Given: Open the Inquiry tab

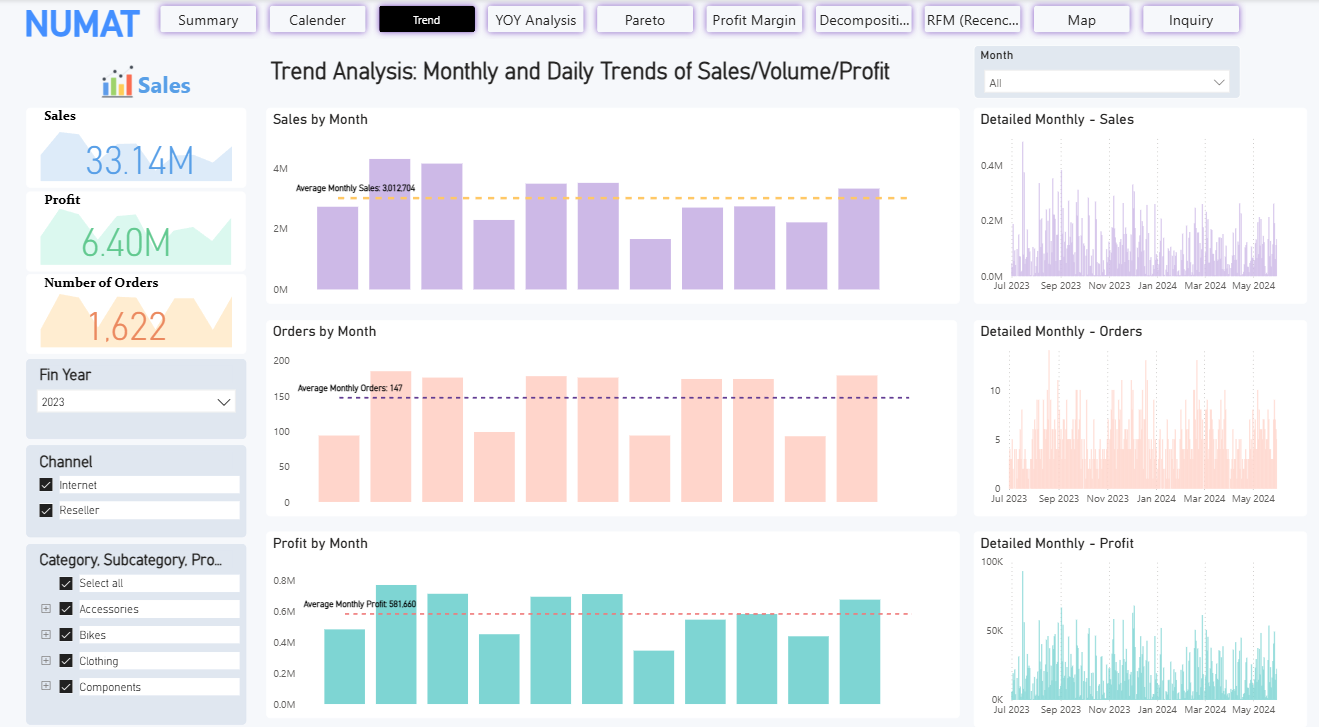Looking at the screenshot, I should click(x=1191, y=19).
